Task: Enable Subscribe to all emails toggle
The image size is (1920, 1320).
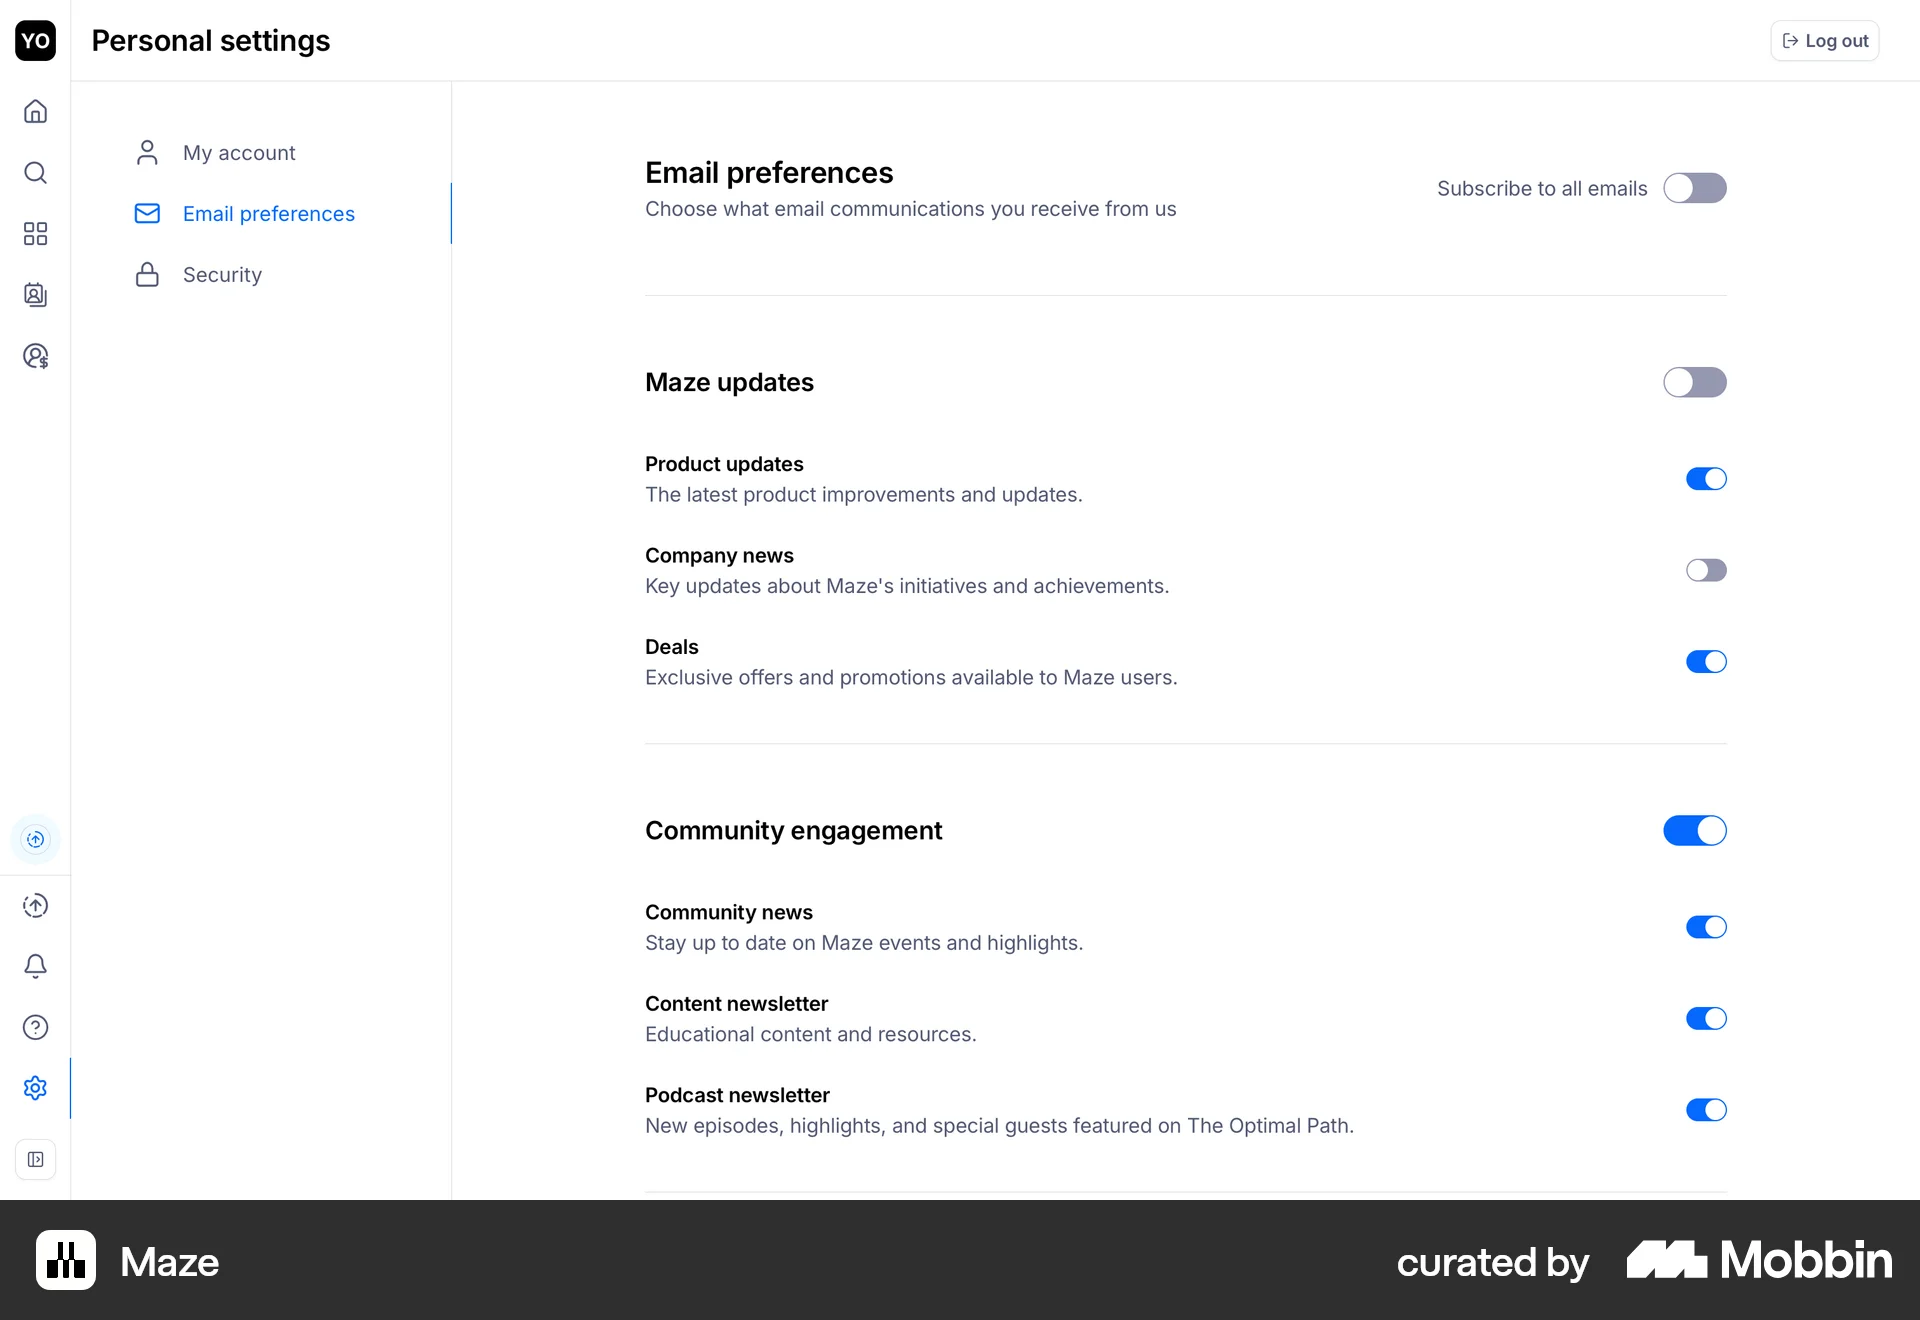Action: (x=1694, y=188)
